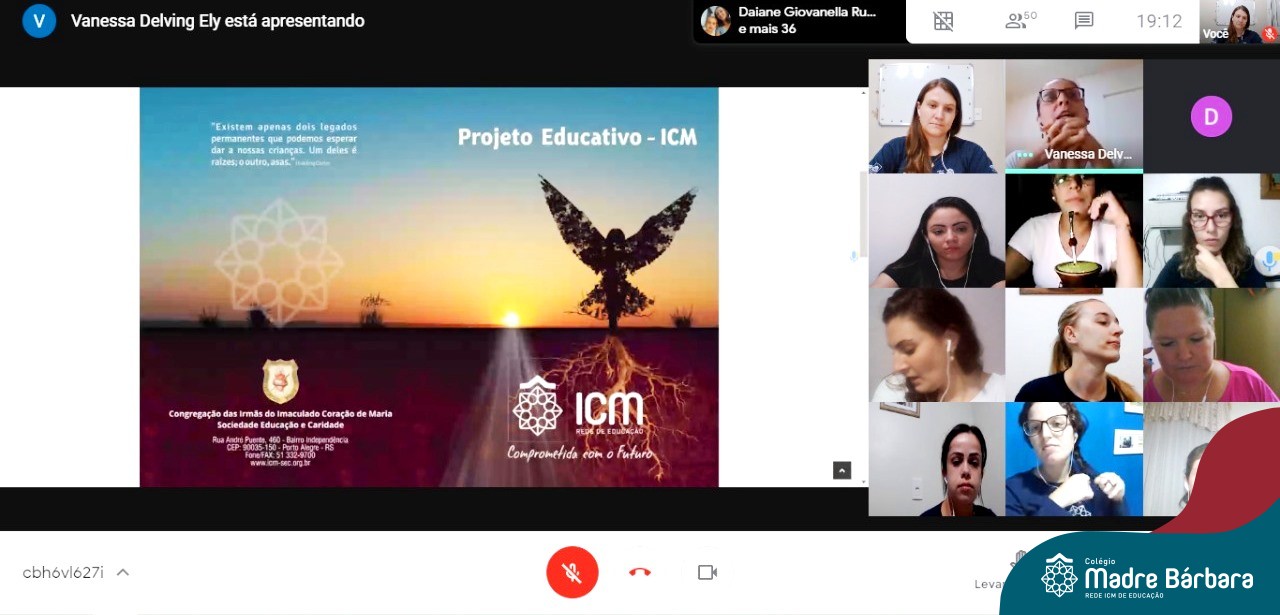The width and height of the screenshot is (1280, 615).
Task: Select Vanessa Delving's video tile
Action: click(x=1074, y=115)
